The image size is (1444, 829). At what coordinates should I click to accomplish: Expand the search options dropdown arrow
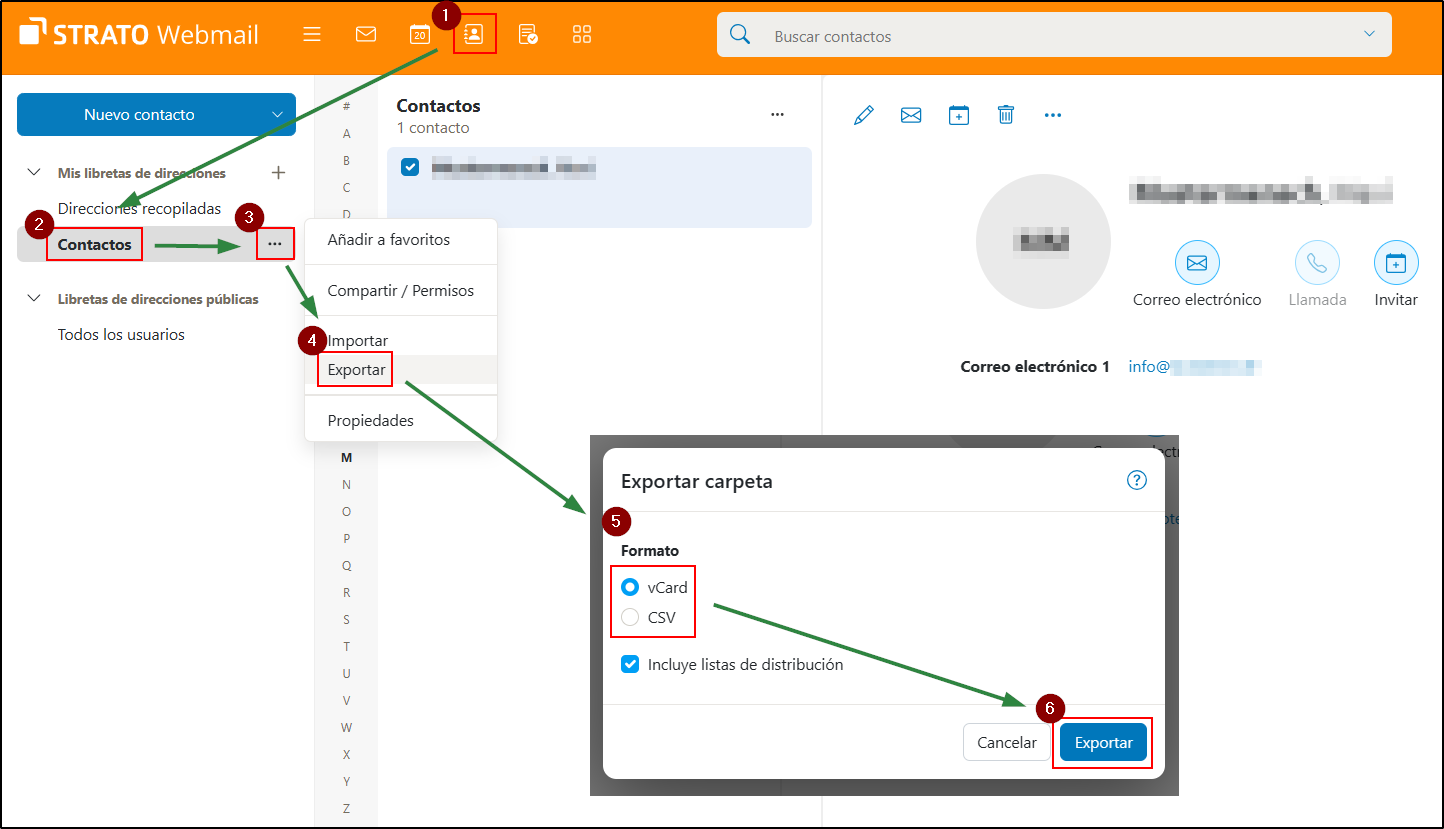click(x=1369, y=35)
